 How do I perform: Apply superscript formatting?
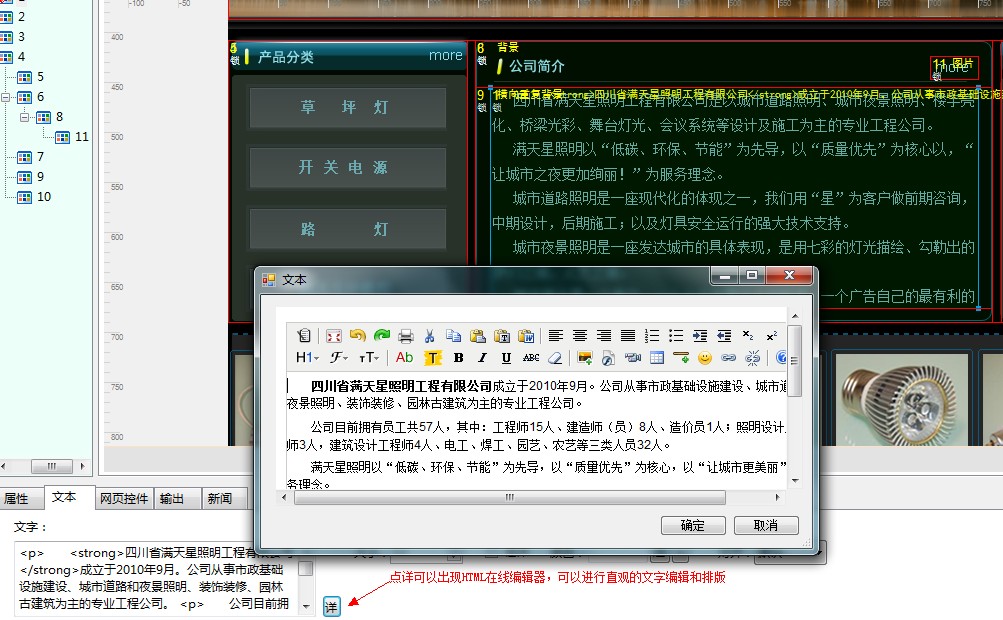(x=772, y=335)
